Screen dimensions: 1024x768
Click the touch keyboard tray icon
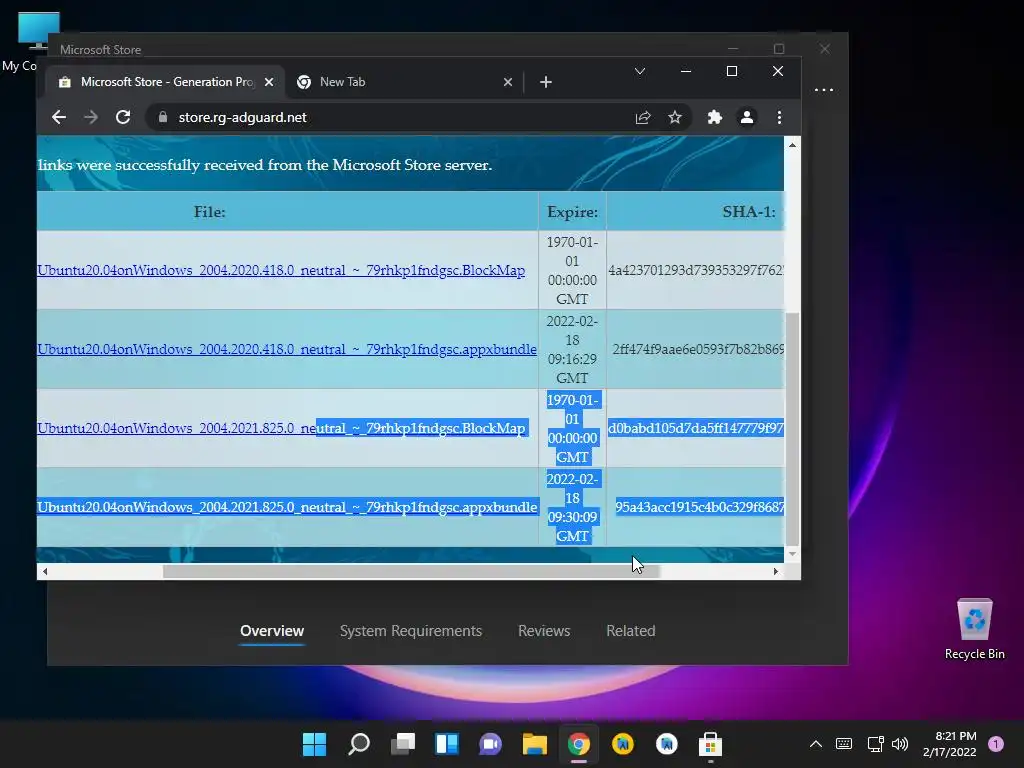[x=844, y=744]
